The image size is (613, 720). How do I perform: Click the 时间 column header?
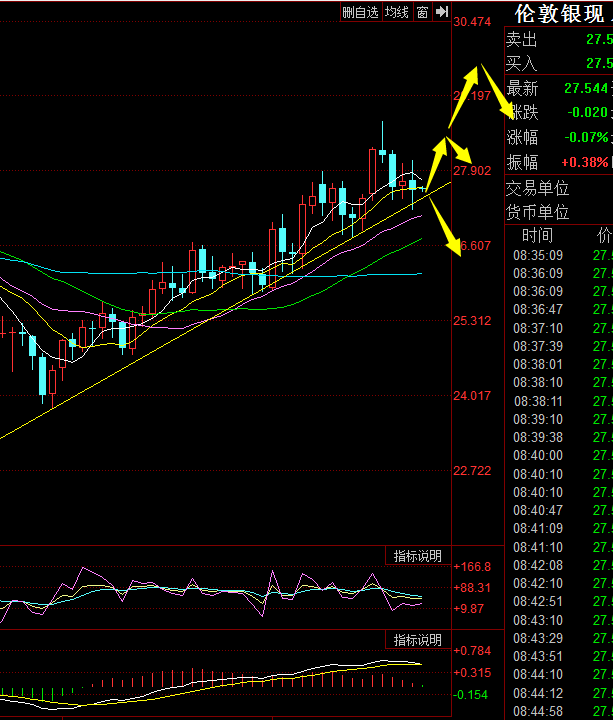pyautogui.click(x=538, y=236)
